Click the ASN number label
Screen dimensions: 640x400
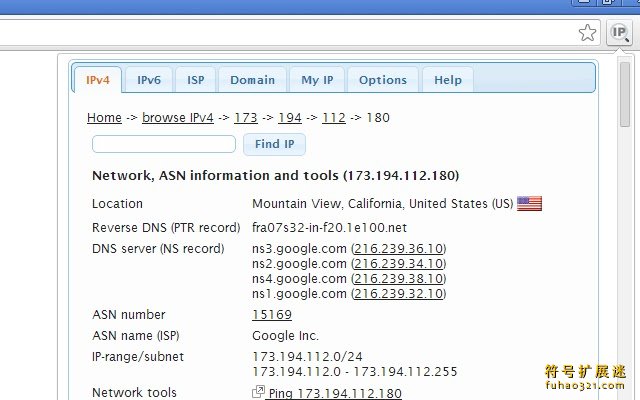click(x=129, y=315)
